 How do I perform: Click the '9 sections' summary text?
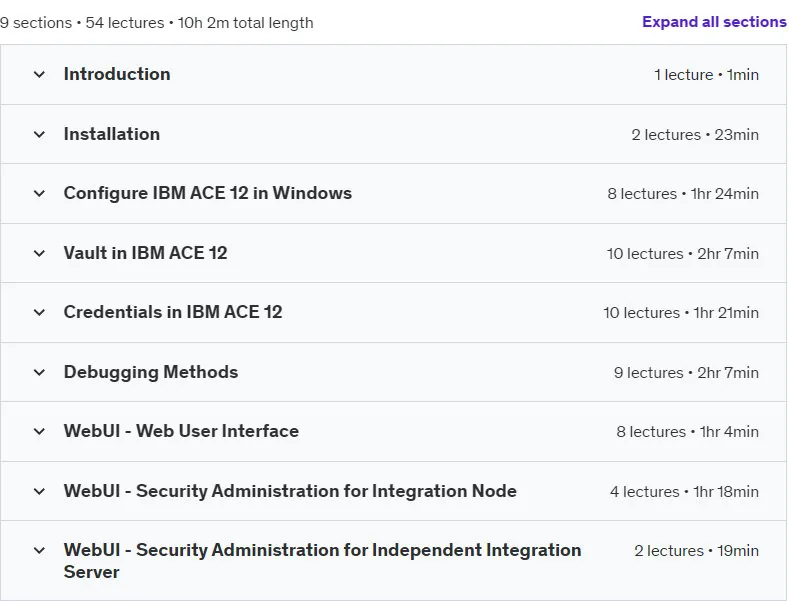pyautogui.click(x=36, y=23)
